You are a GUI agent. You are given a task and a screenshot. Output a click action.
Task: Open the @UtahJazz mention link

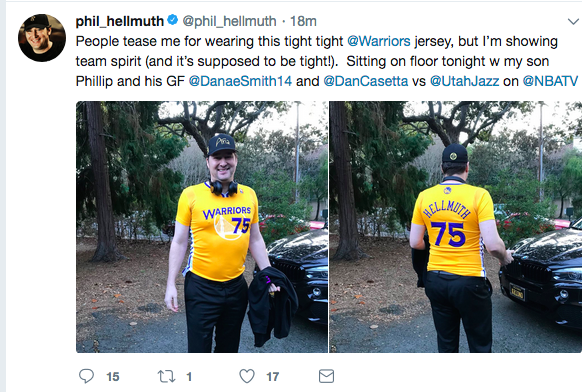coord(464,81)
